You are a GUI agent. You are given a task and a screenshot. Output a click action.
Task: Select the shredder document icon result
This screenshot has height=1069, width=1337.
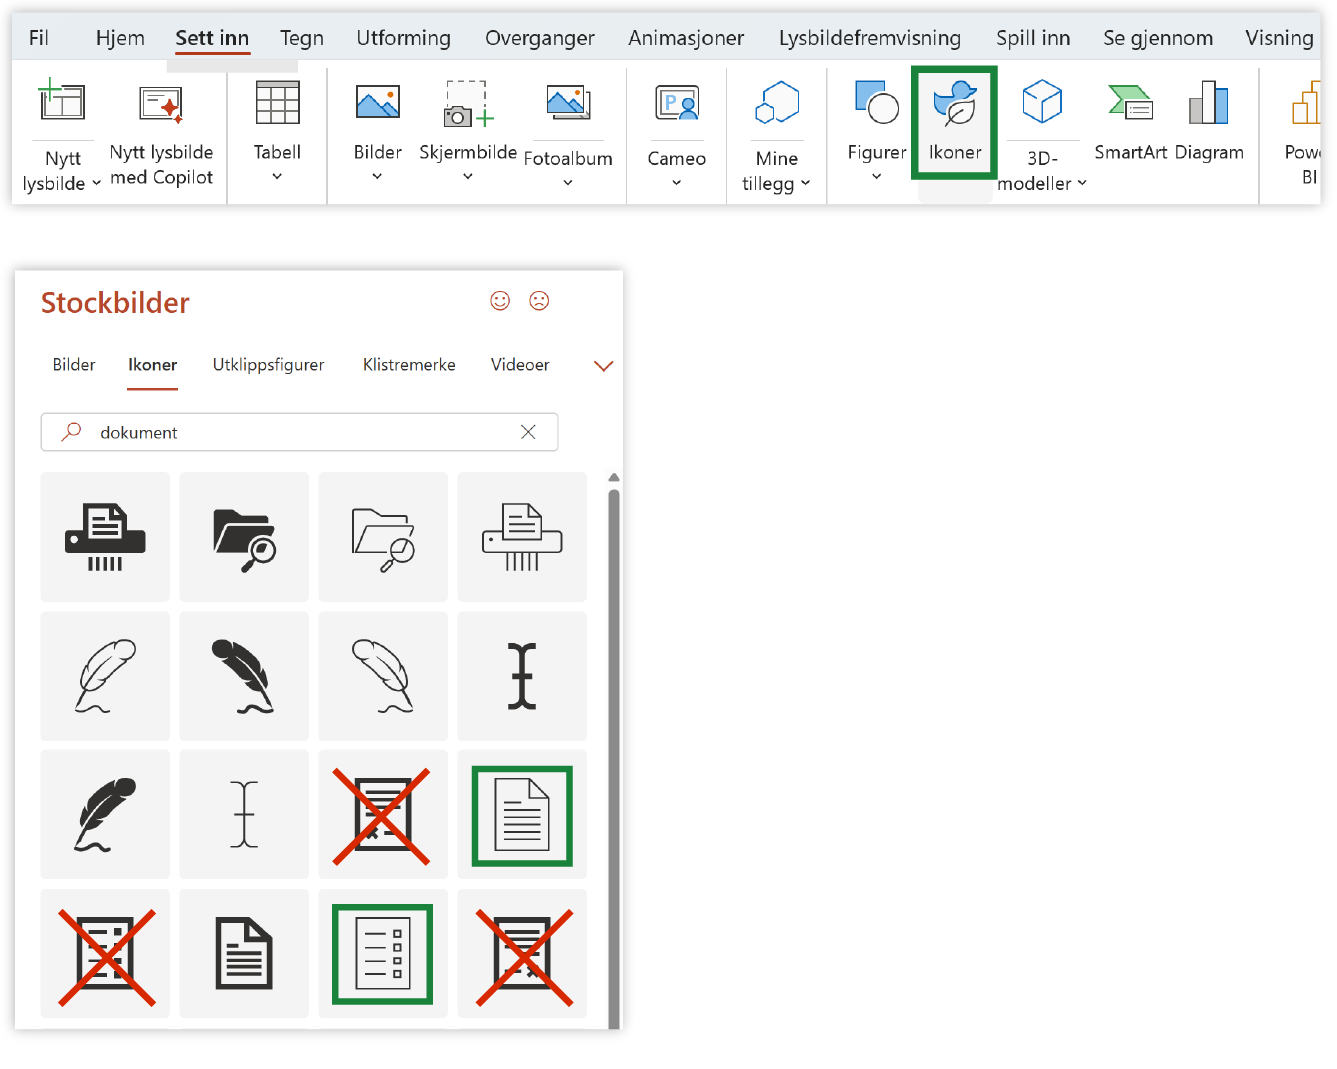pos(105,537)
